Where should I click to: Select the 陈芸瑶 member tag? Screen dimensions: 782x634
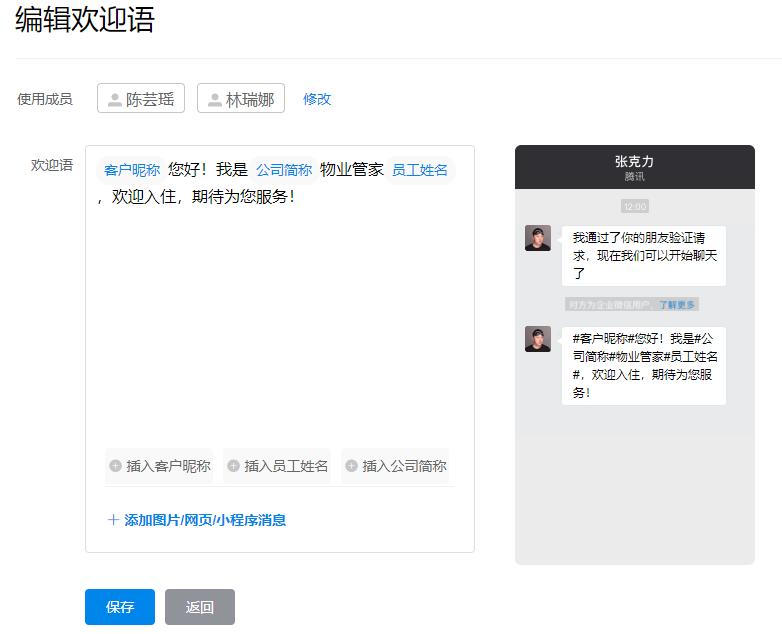141,99
